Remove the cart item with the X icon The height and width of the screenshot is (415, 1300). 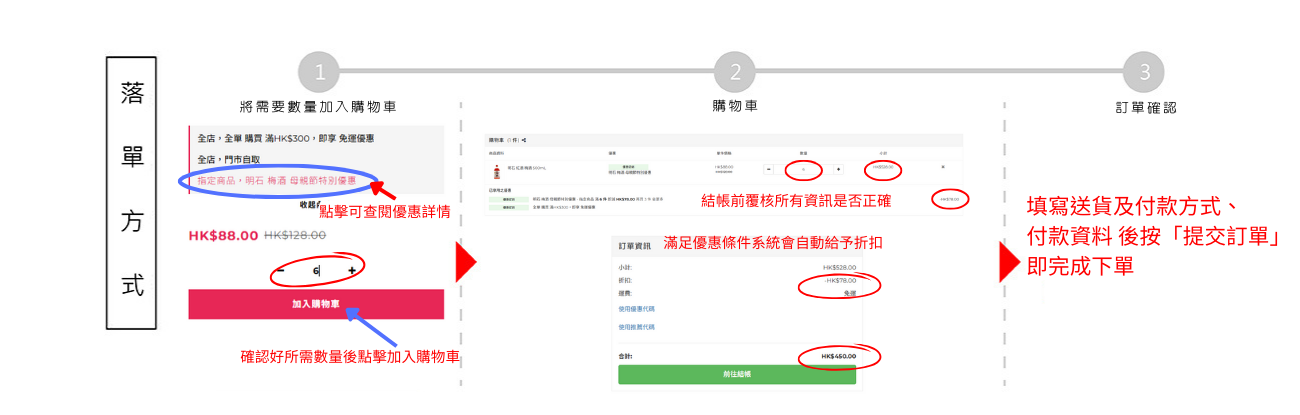(943, 167)
